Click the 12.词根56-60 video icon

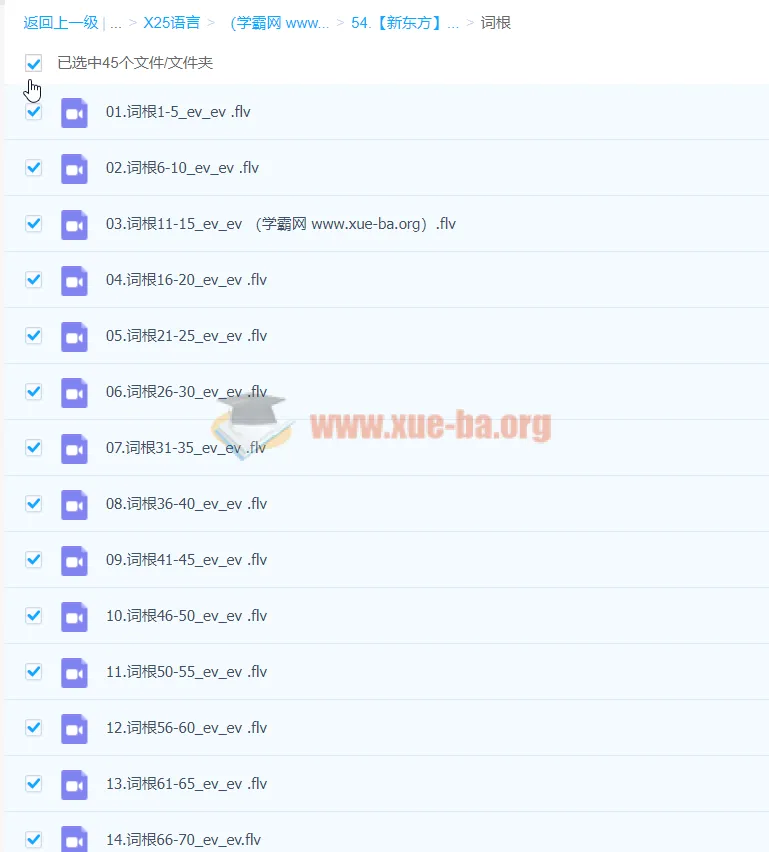74,728
